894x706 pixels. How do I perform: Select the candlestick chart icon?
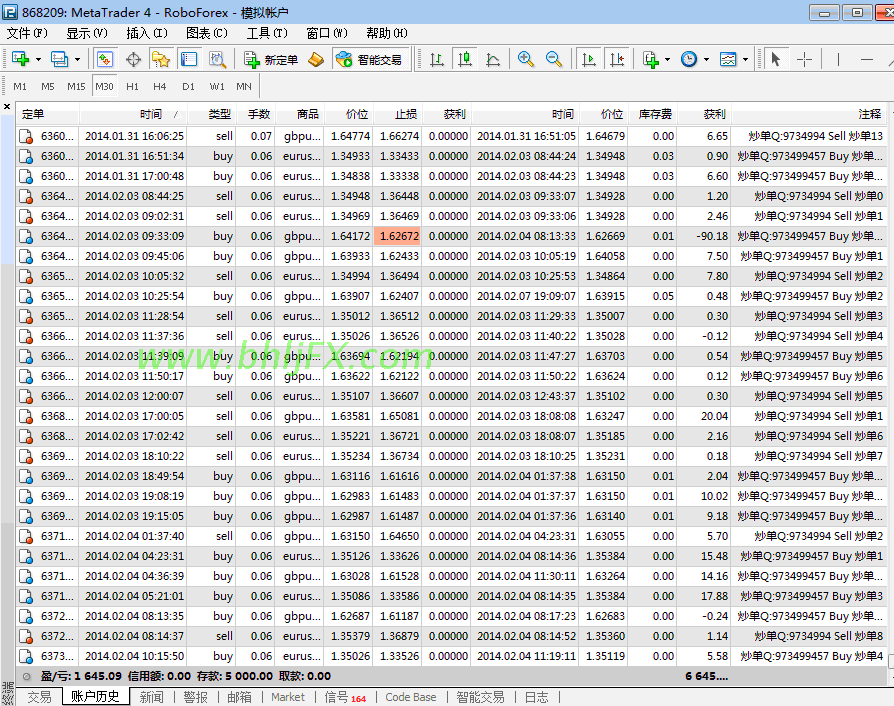[465, 59]
